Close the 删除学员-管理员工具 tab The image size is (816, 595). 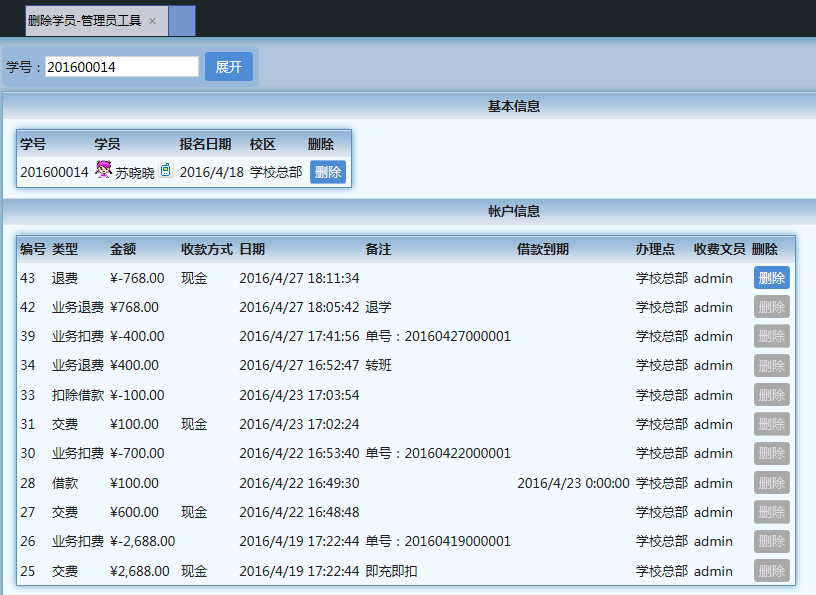(x=152, y=21)
